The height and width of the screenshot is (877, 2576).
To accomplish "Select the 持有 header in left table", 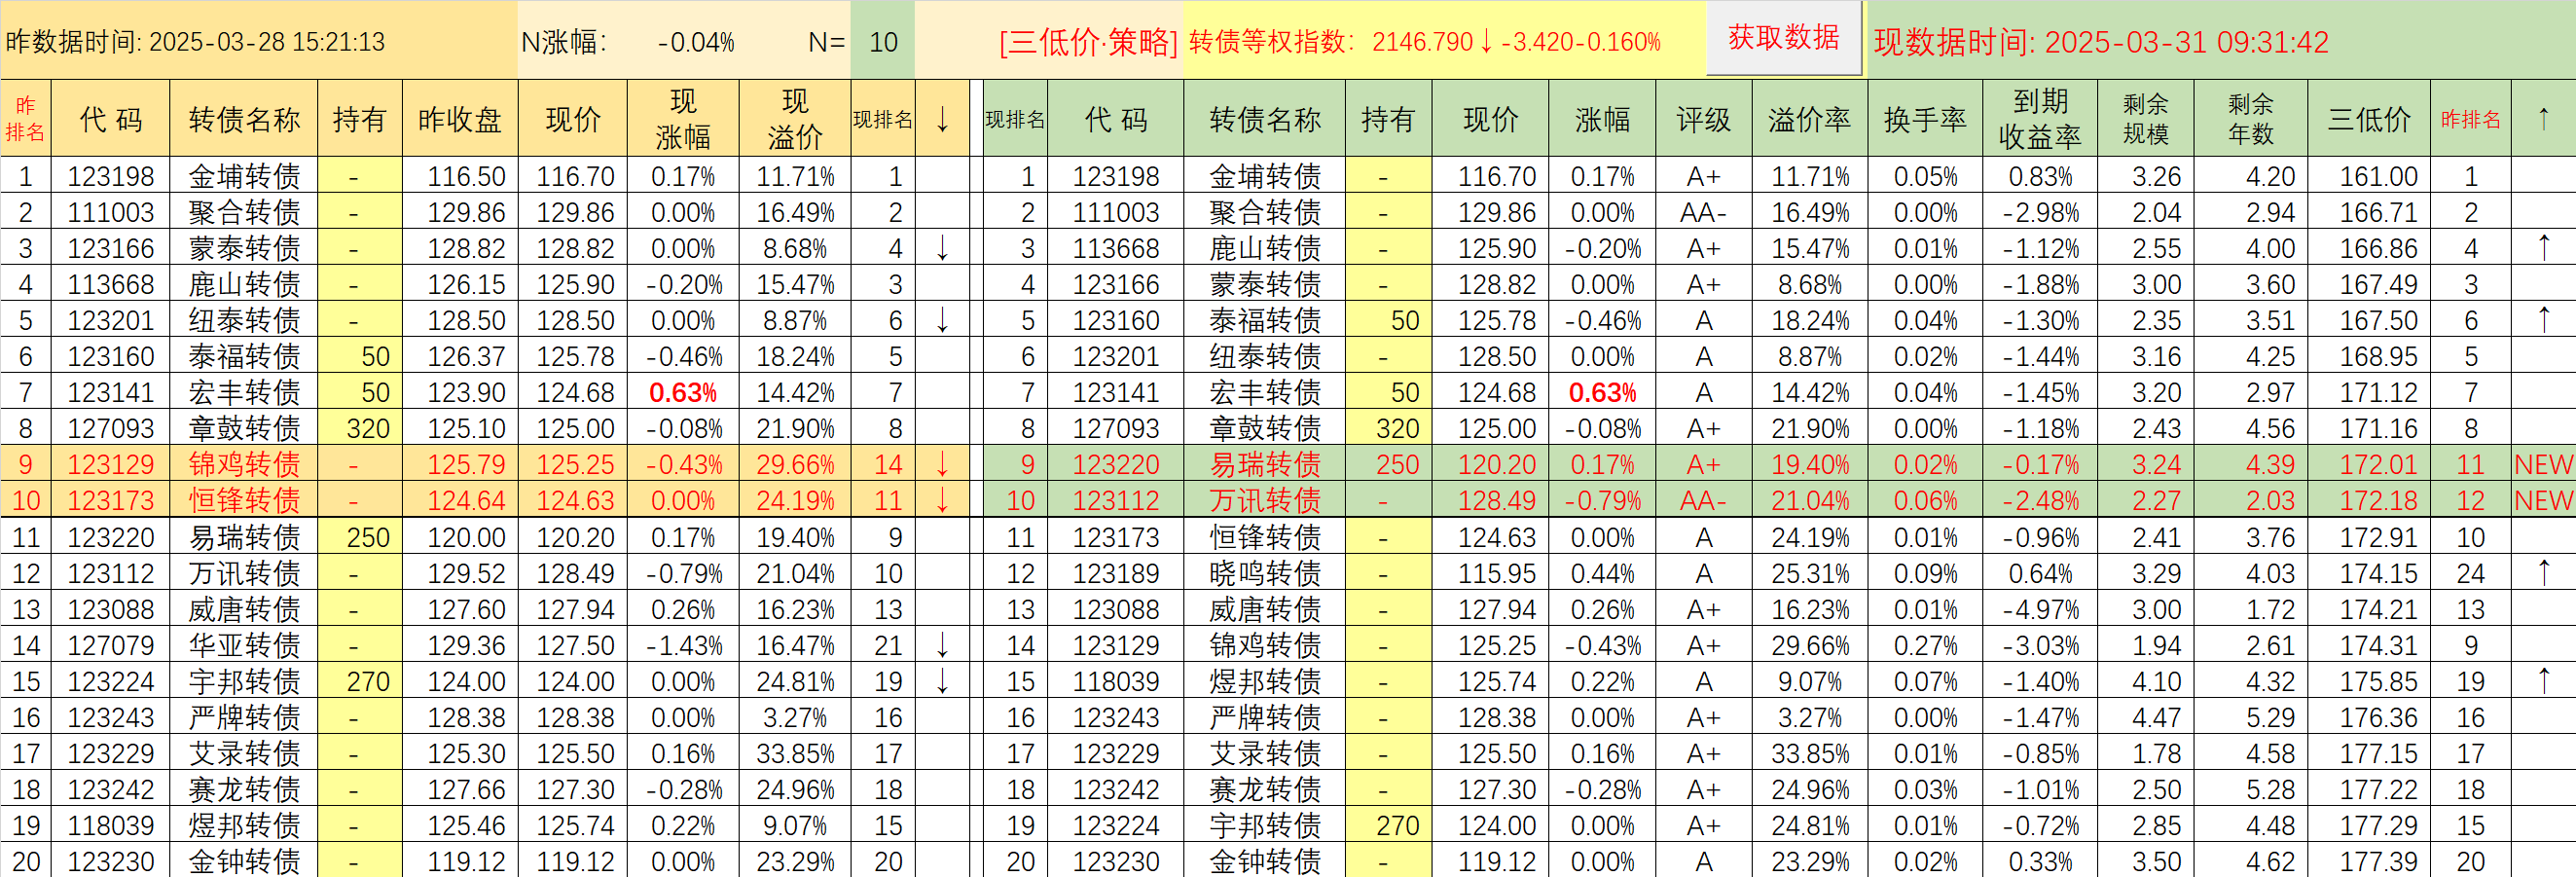I will (x=360, y=118).
